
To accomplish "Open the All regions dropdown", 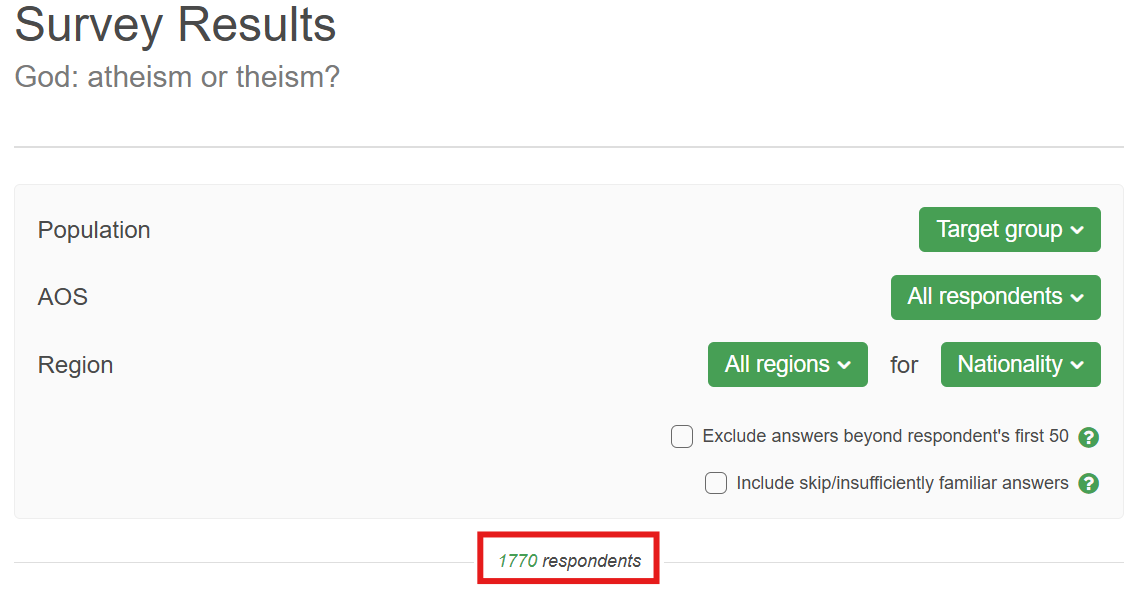I will (787, 365).
